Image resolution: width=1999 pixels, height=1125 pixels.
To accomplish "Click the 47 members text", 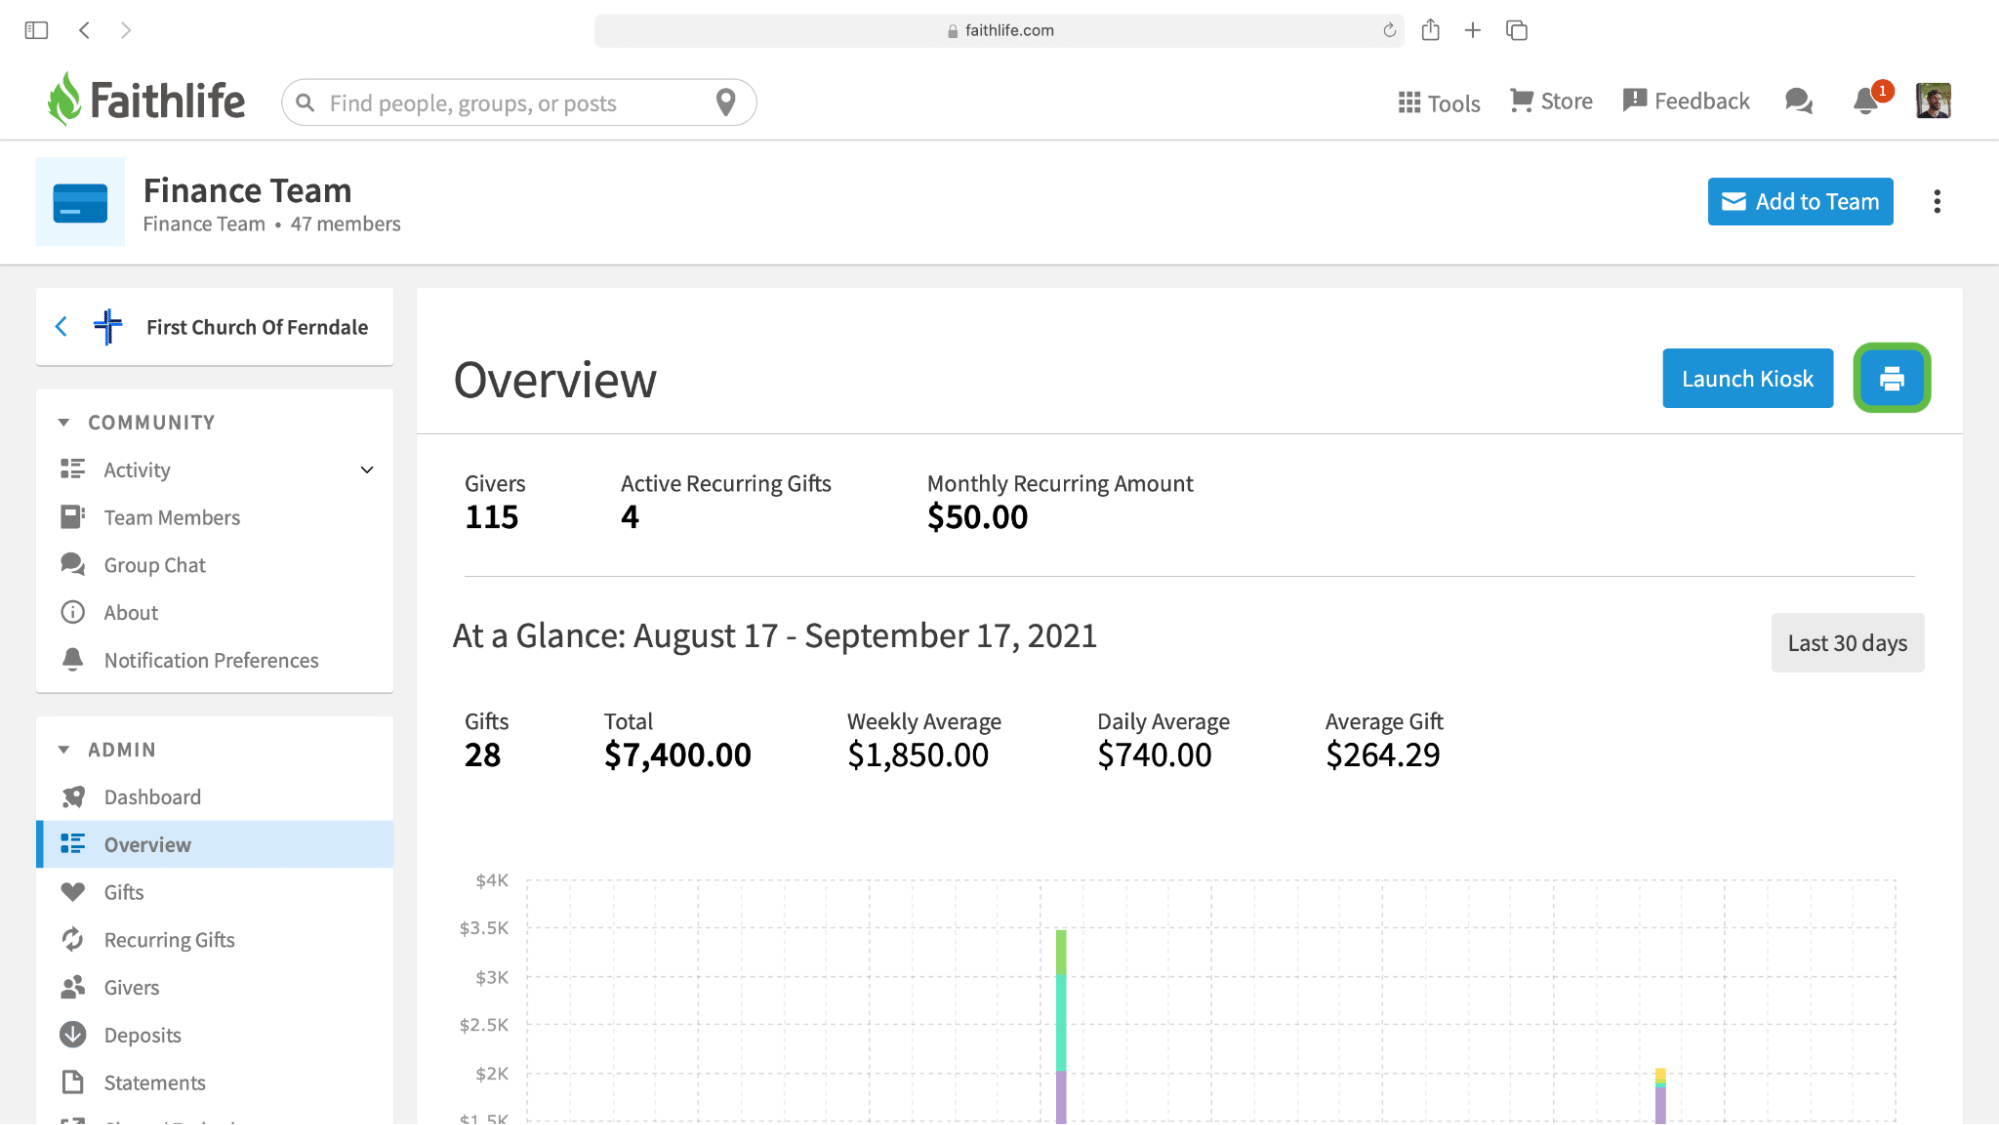I will pyautogui.click(x=345, y=224).
